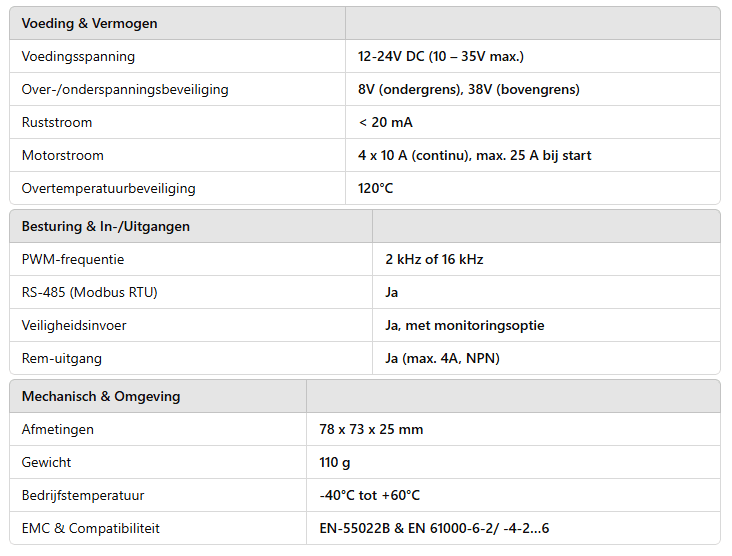732x556 pixels.
Task: Click the 2 kHz of 16 kHz value
Action: tap(434, 260)
